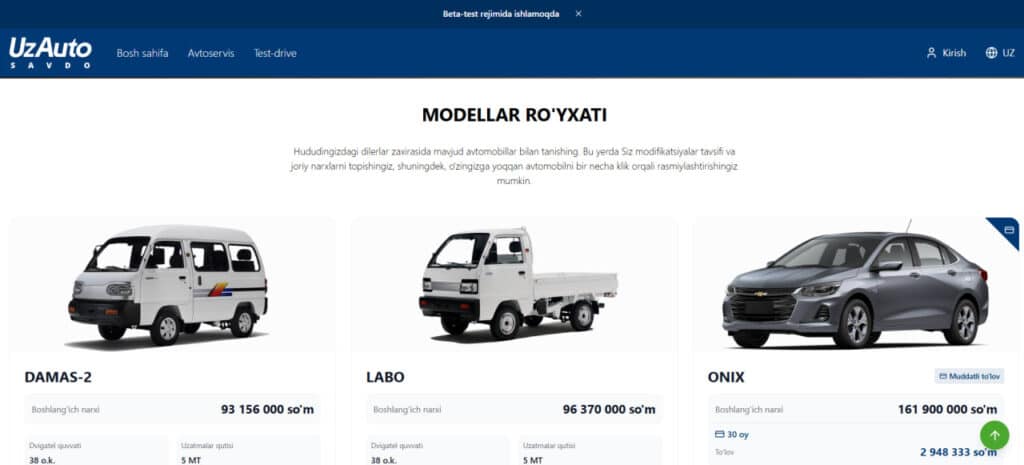Viewport: 1024px width, 465px height.
Task: Click the card icon next to 30 oy
Action: (720, 434)
